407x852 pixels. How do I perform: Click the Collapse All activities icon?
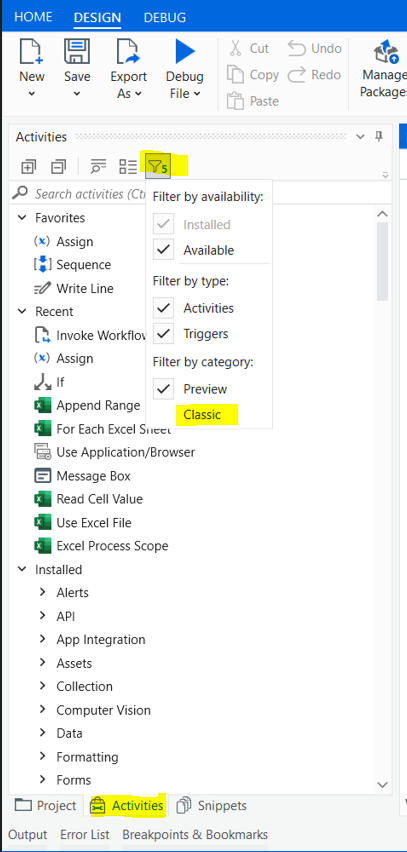click(x=58, y=167)
